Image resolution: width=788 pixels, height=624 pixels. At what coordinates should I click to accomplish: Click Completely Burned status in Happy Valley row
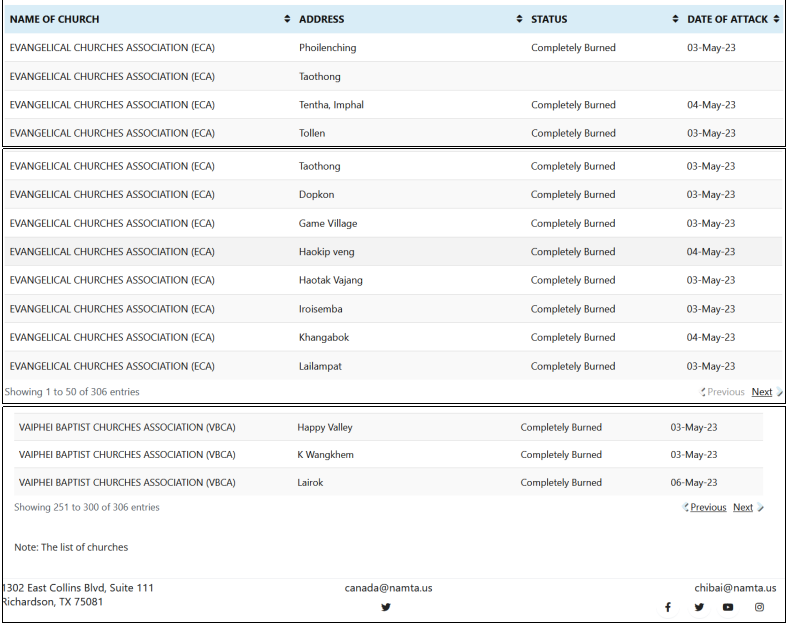(x=561, y=428)
